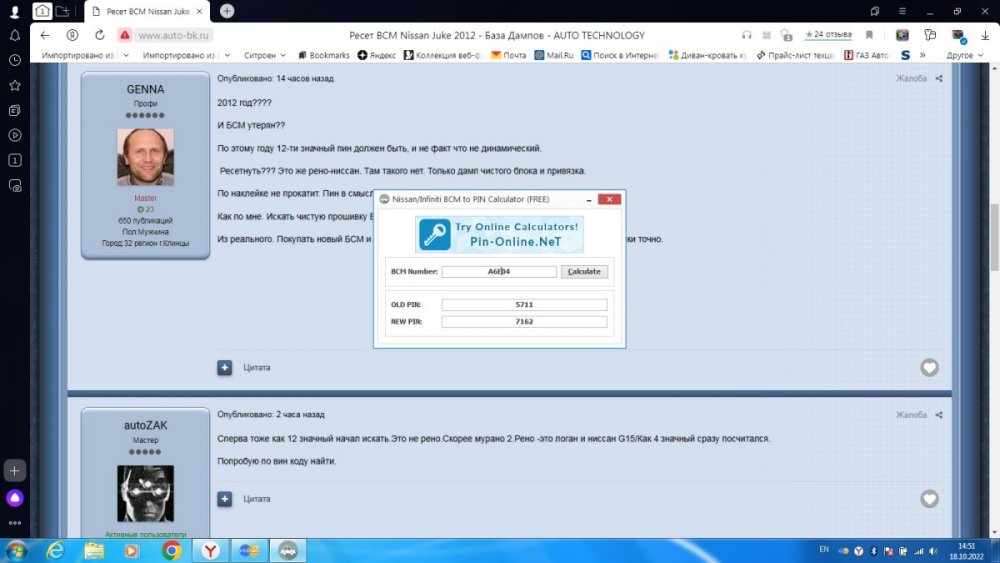Click address bar www.auto-bk.ru

point(173,35)
